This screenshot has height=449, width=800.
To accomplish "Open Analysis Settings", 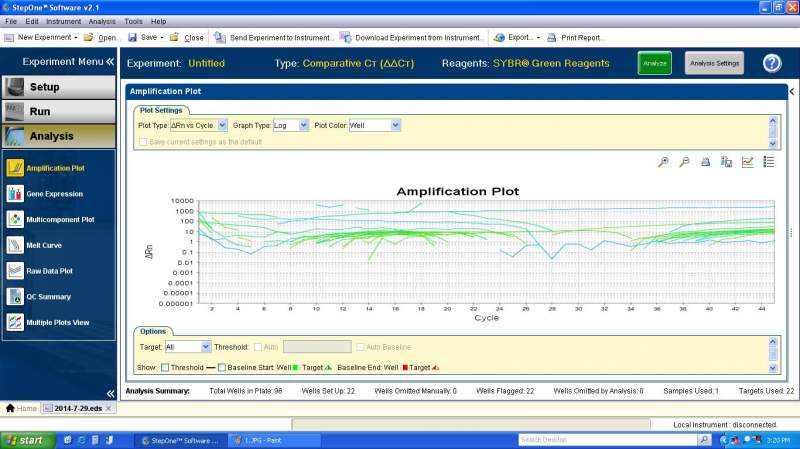I will [714, 63].
